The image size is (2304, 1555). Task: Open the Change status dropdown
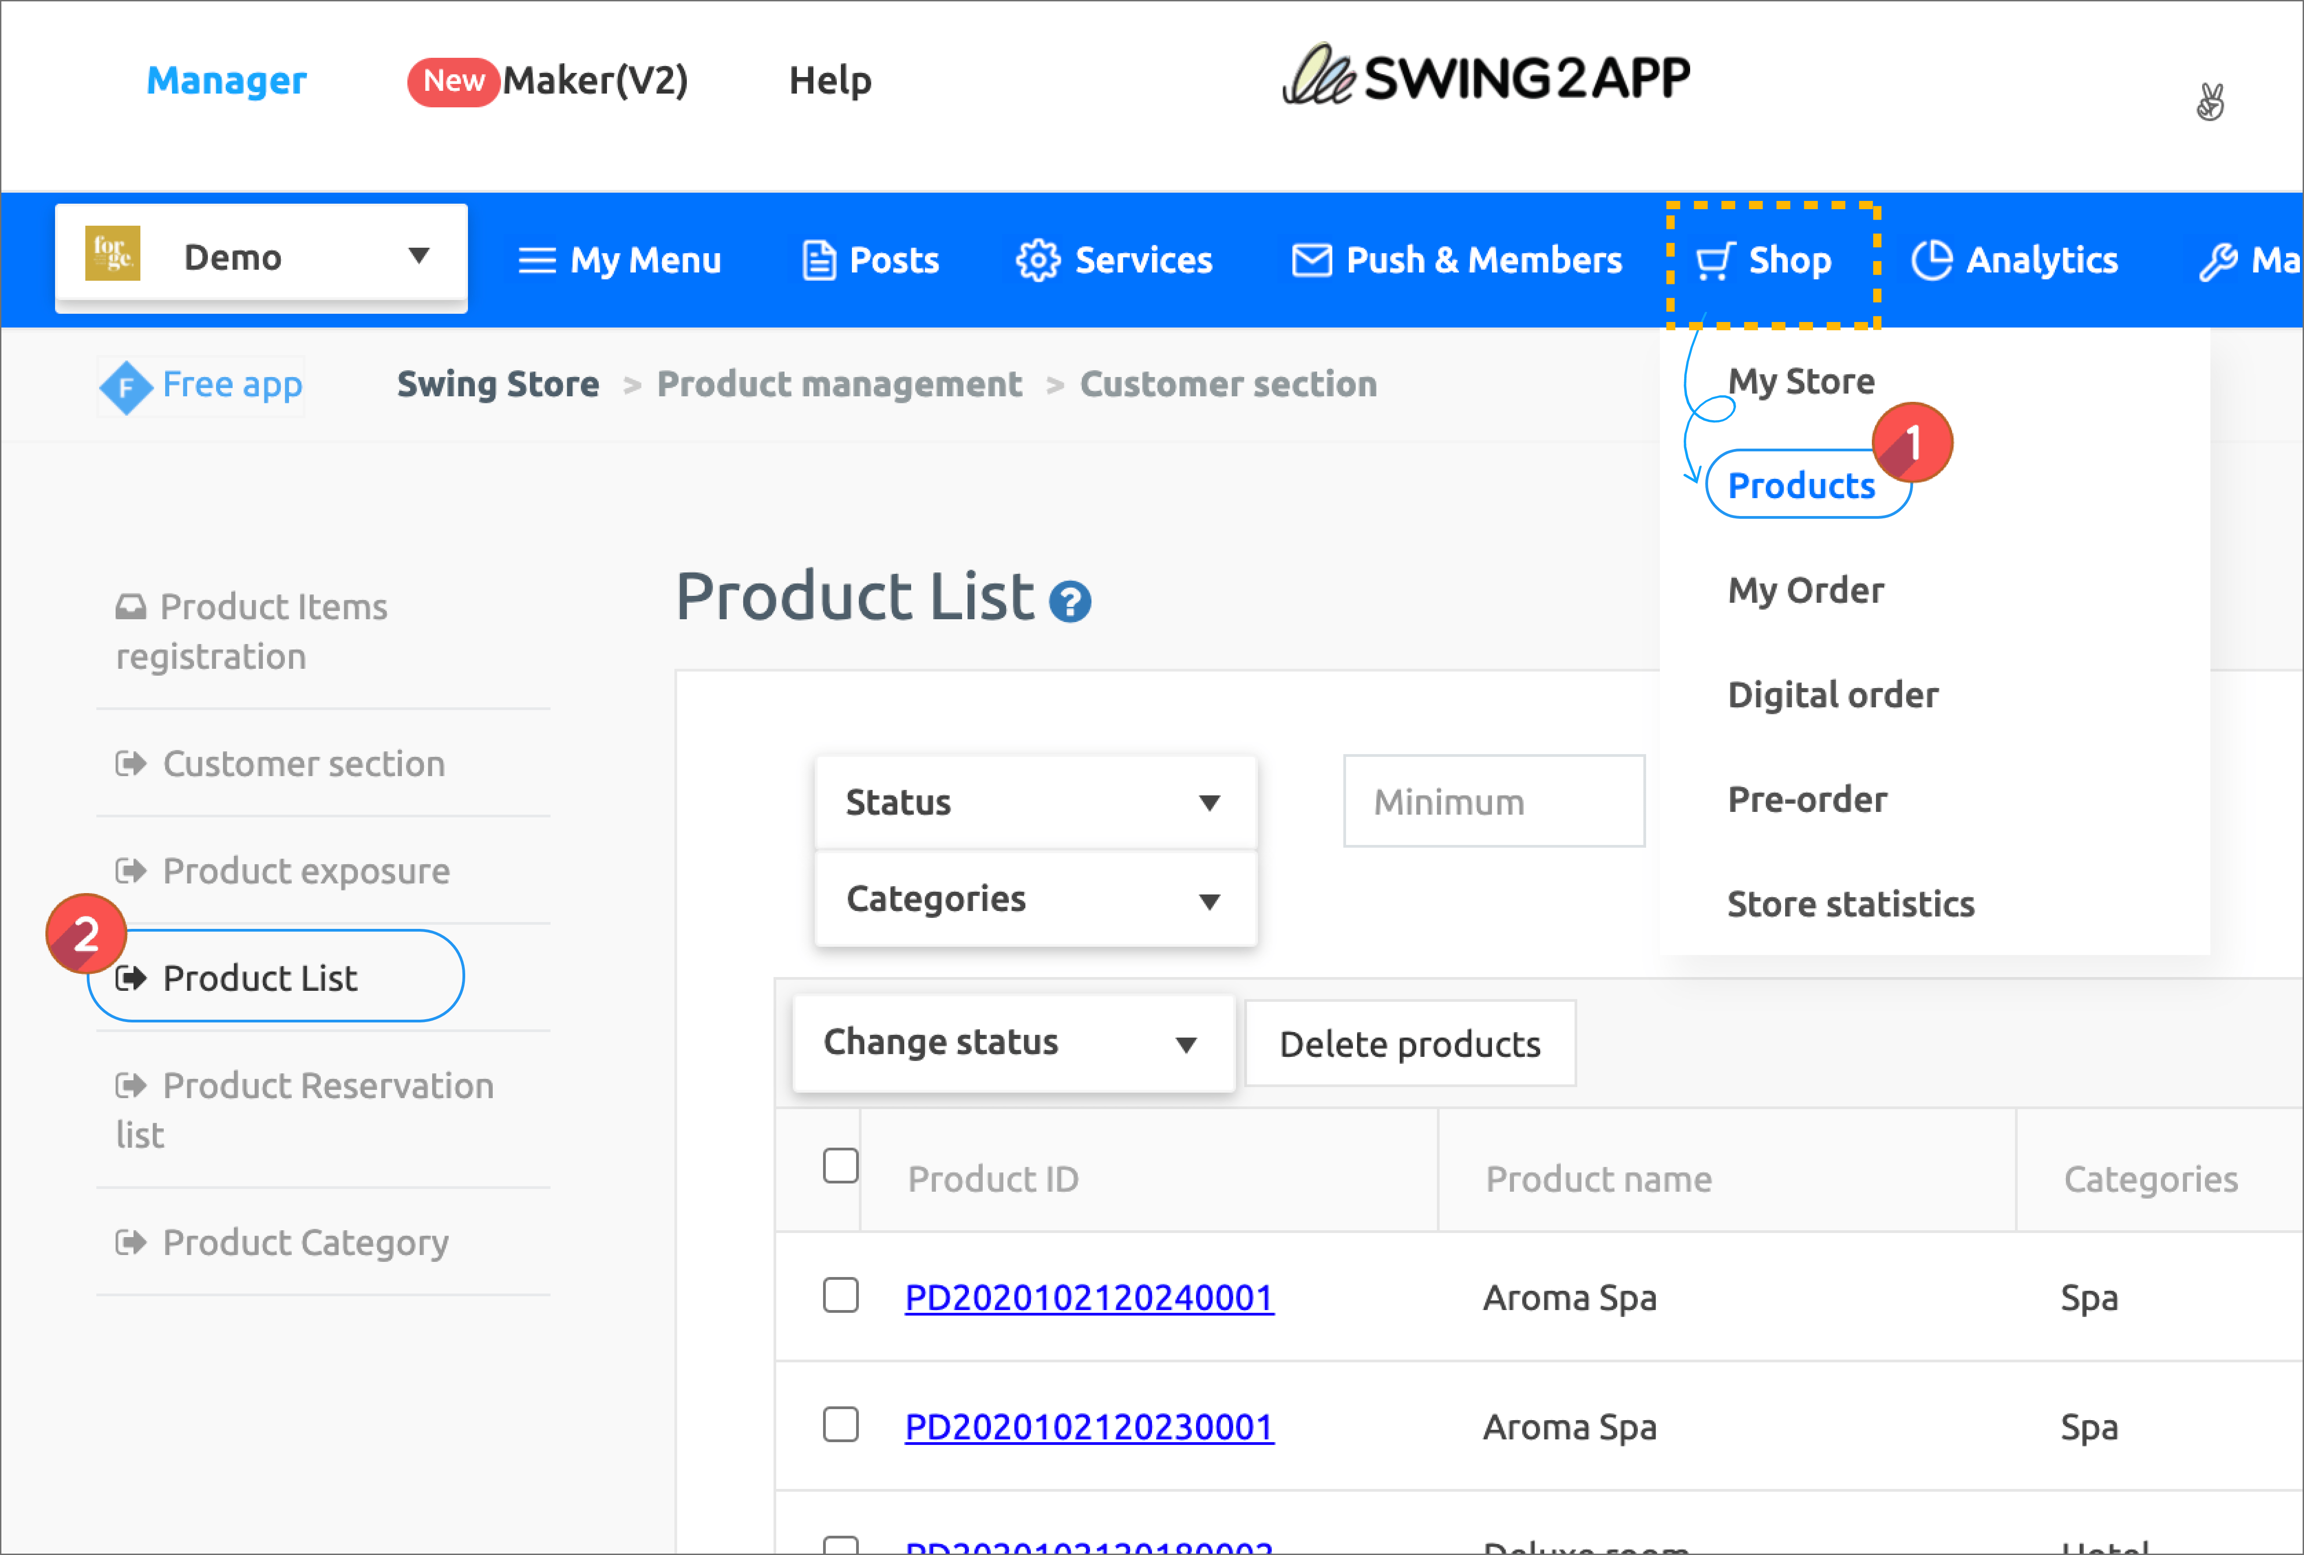[x=1012, y=1043]
